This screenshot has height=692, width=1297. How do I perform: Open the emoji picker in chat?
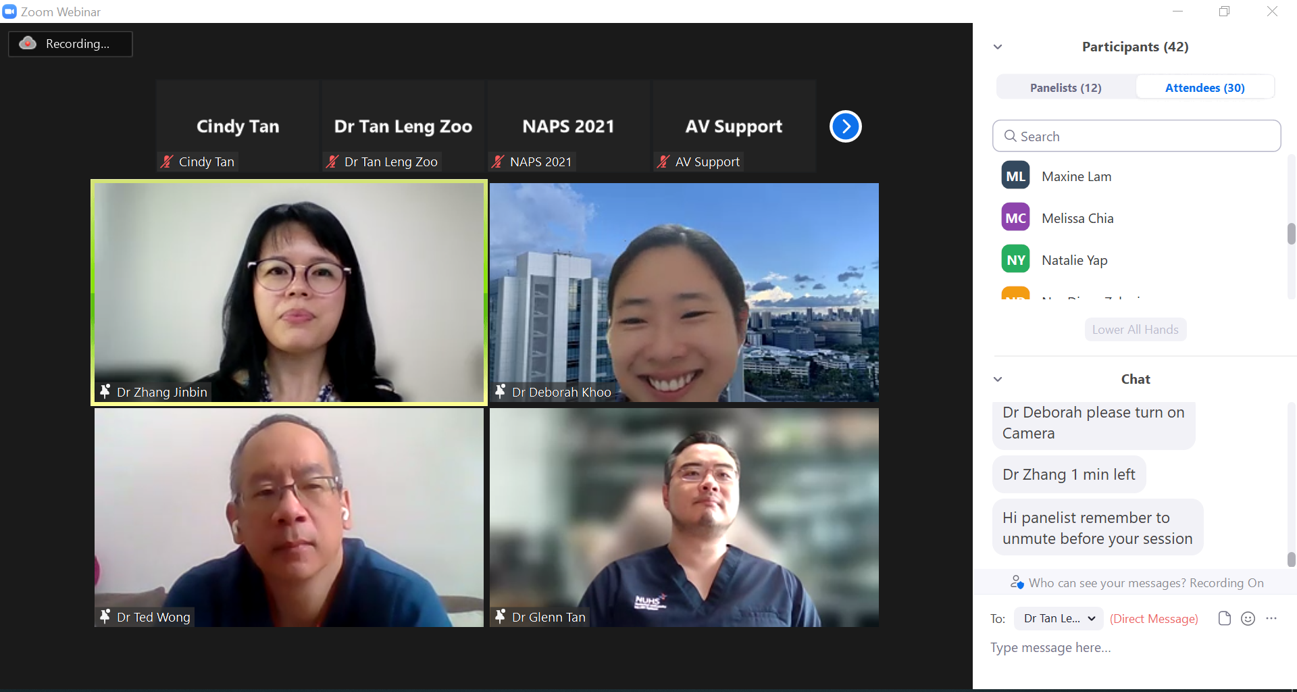[x=1248, y=619]
